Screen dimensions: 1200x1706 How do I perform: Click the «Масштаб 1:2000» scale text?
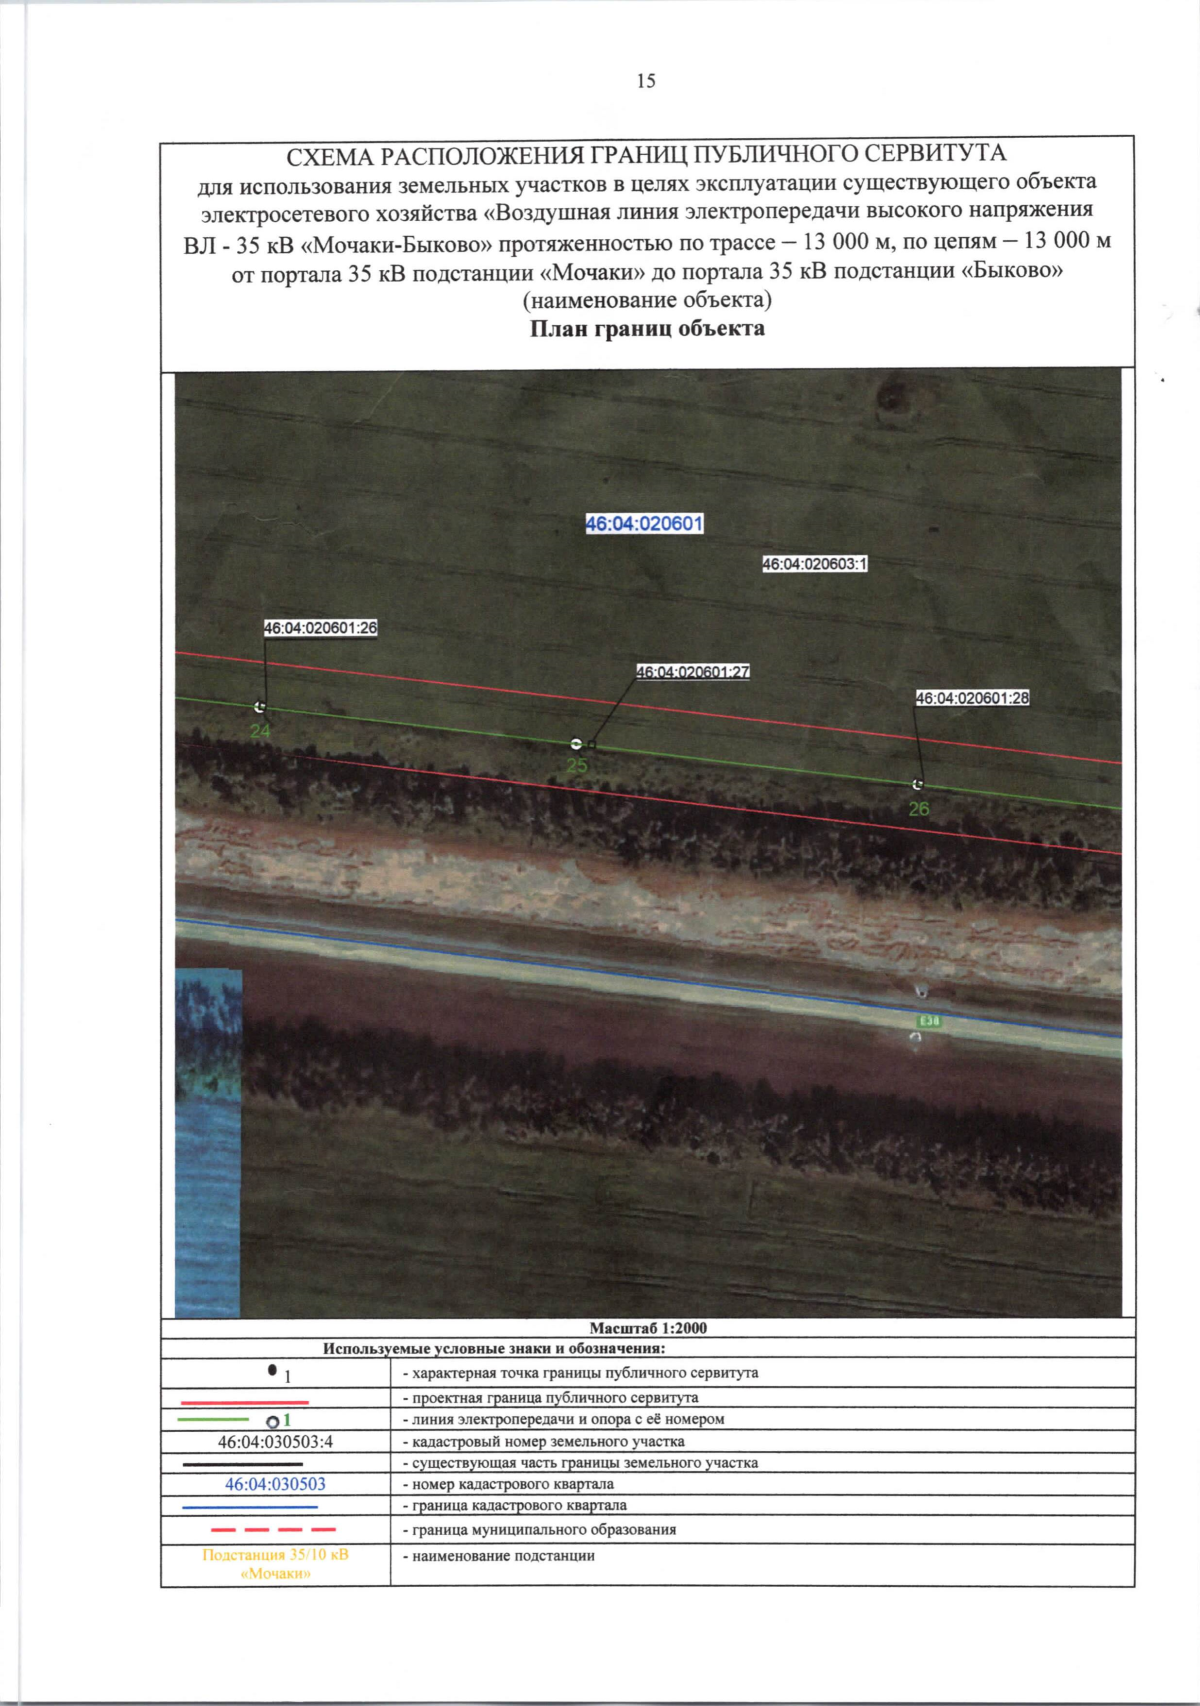click(x=648, y=1328)
